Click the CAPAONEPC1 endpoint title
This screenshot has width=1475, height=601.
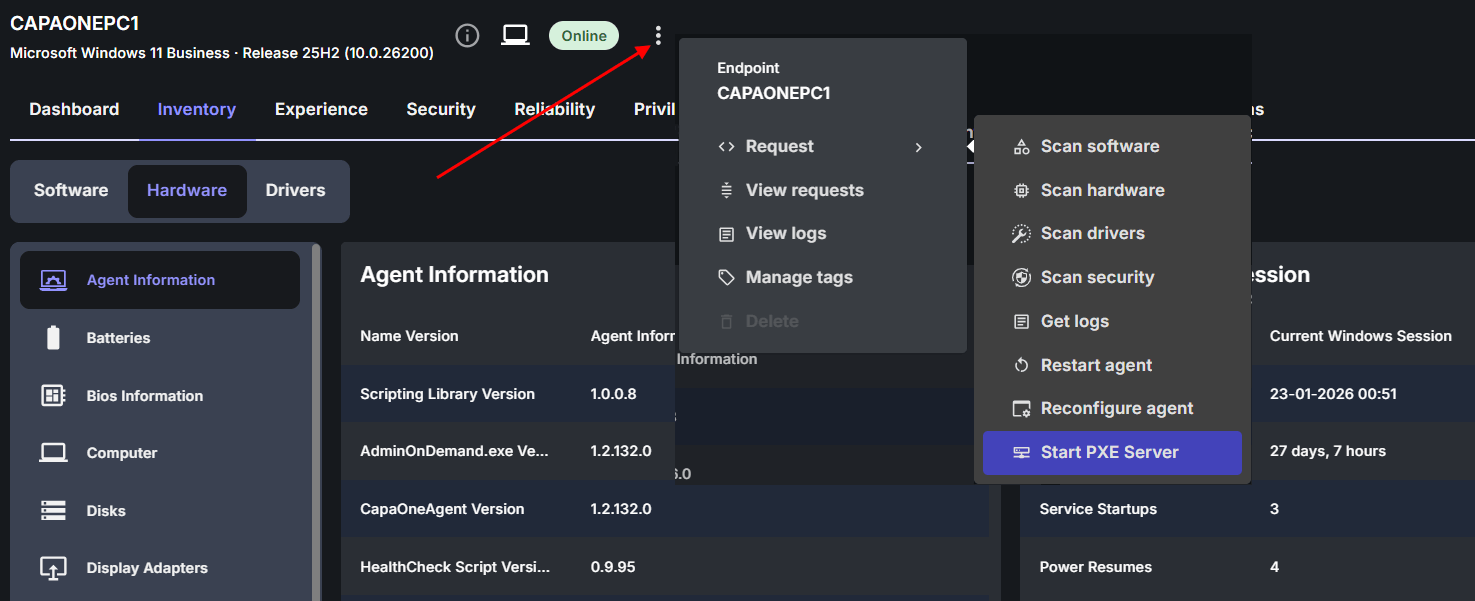point(75,24)
